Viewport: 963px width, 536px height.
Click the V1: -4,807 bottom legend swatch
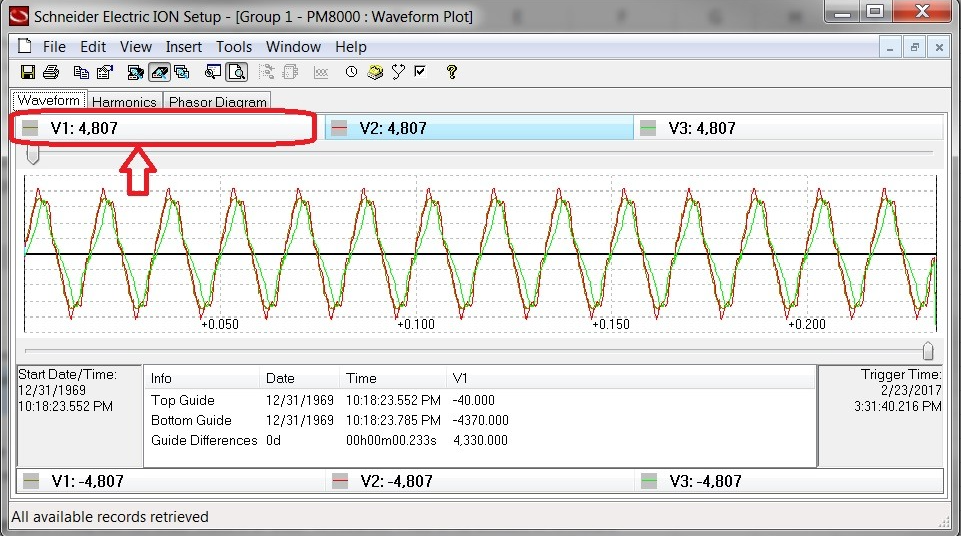pos(31,481)
